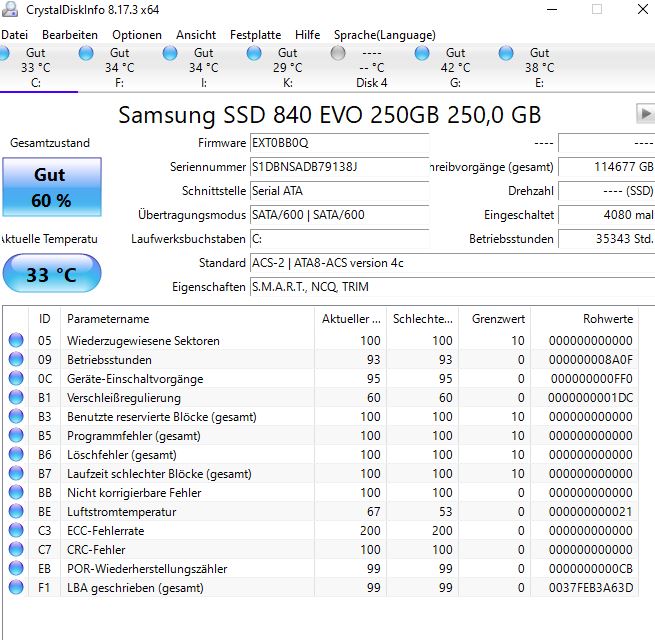
Task: Select the K: disk status icon
Action: point(254,53)
